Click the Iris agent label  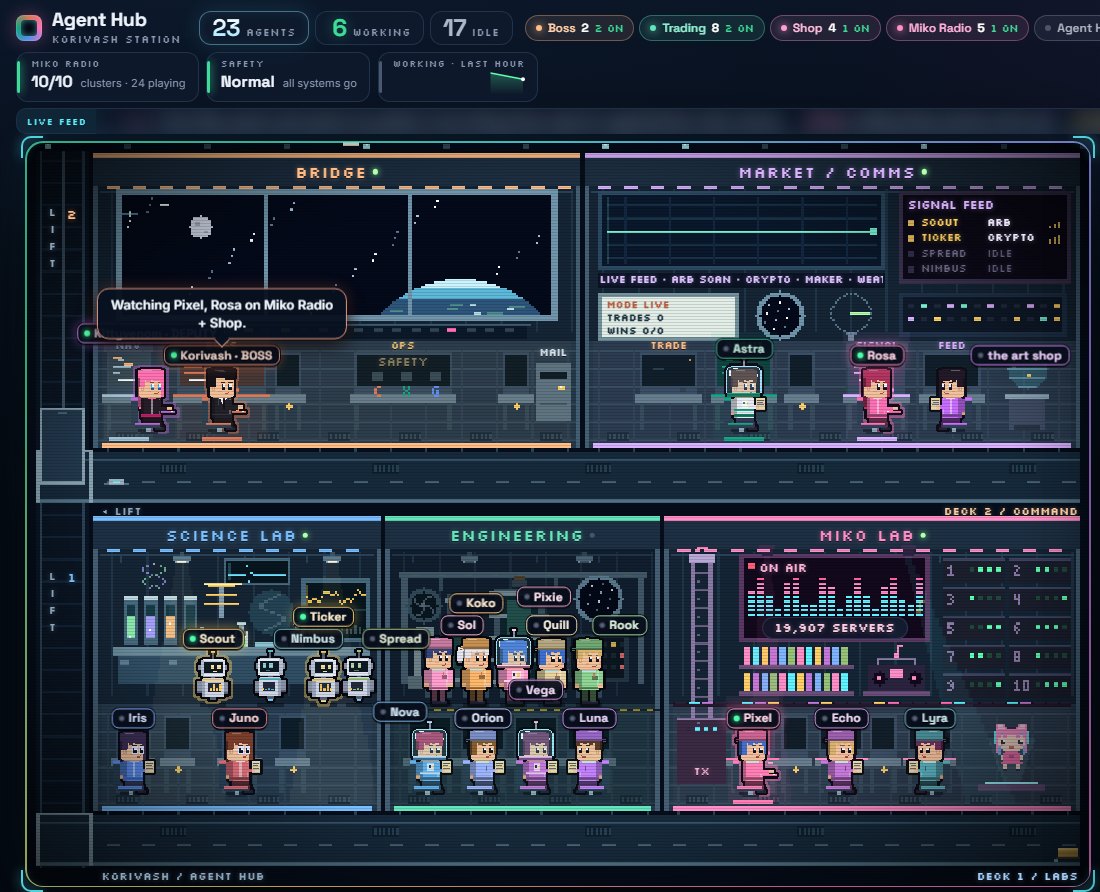coord(133,718)
